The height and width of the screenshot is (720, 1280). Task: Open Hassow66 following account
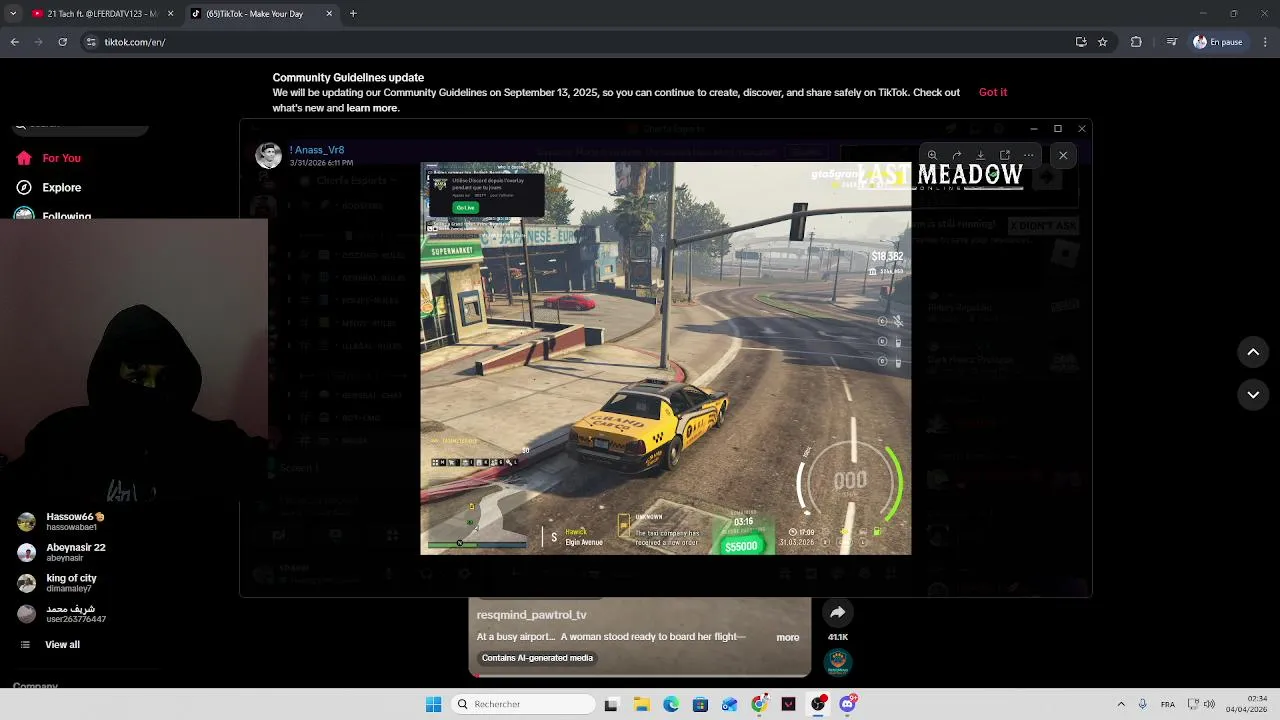click(x=61, y=522)
